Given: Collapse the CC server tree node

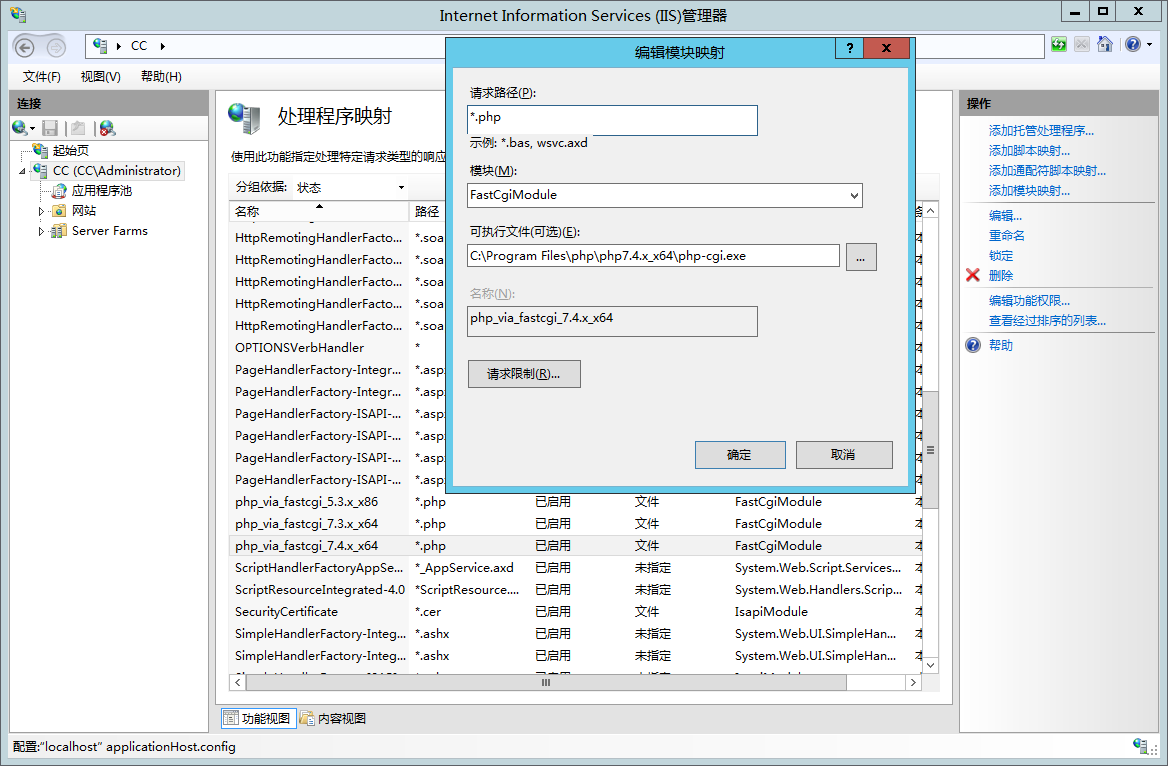Looking at the screenshot, I should (x=22, y=171).
